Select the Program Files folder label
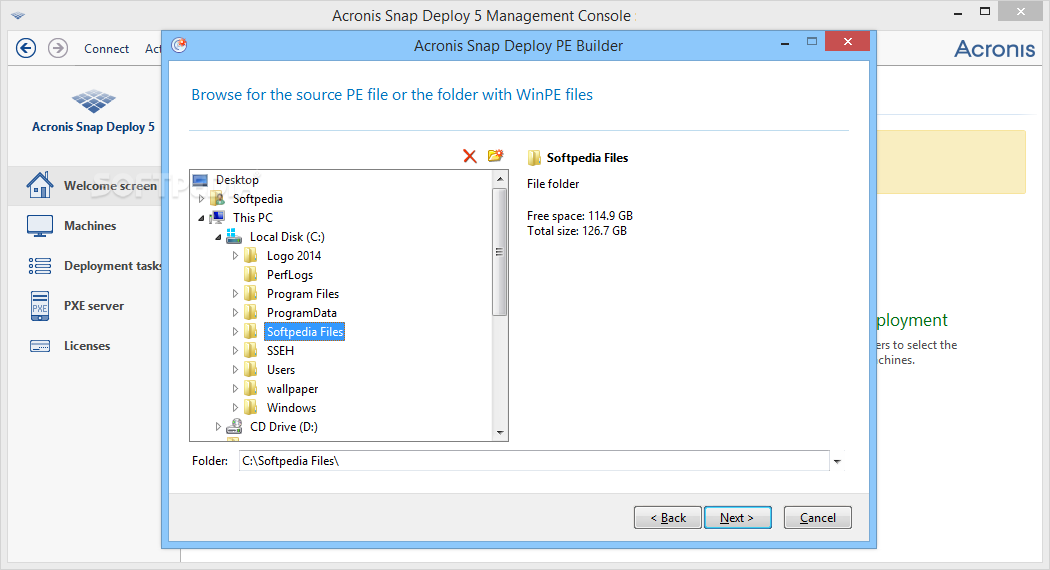 pyautogui.click(x=303, y=294)
